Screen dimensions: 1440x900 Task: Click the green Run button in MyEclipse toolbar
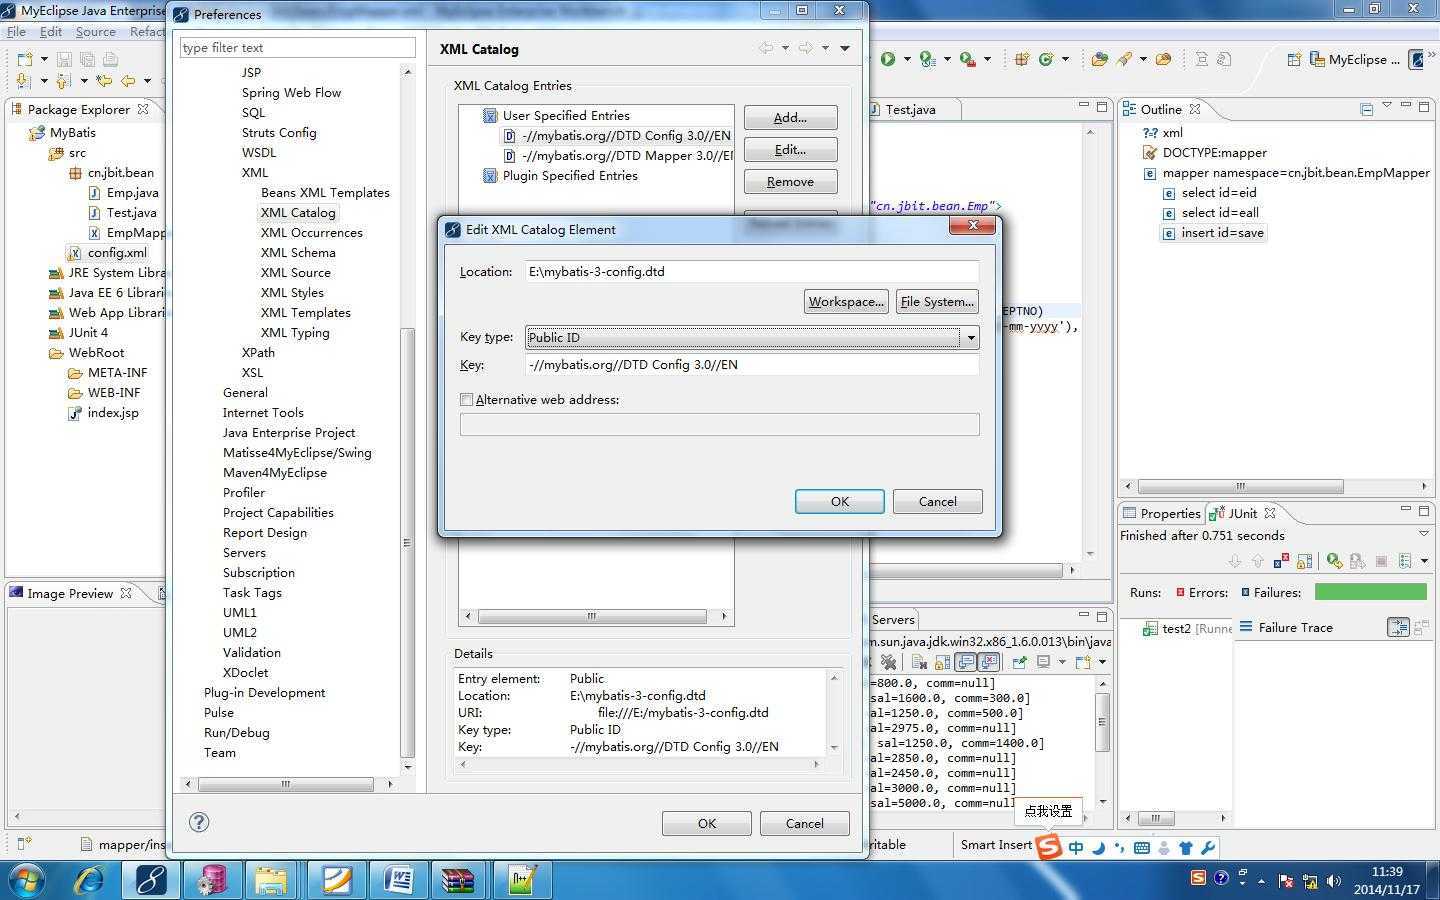(x=887, y=59)
